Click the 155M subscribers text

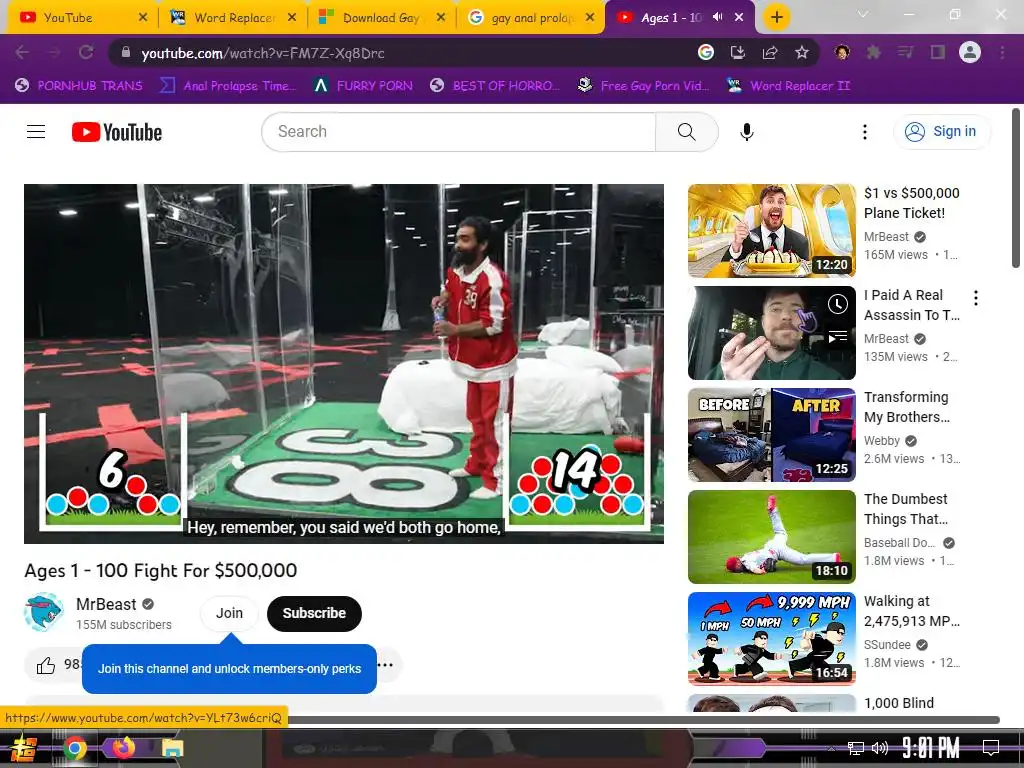click(x=123, y=625)
